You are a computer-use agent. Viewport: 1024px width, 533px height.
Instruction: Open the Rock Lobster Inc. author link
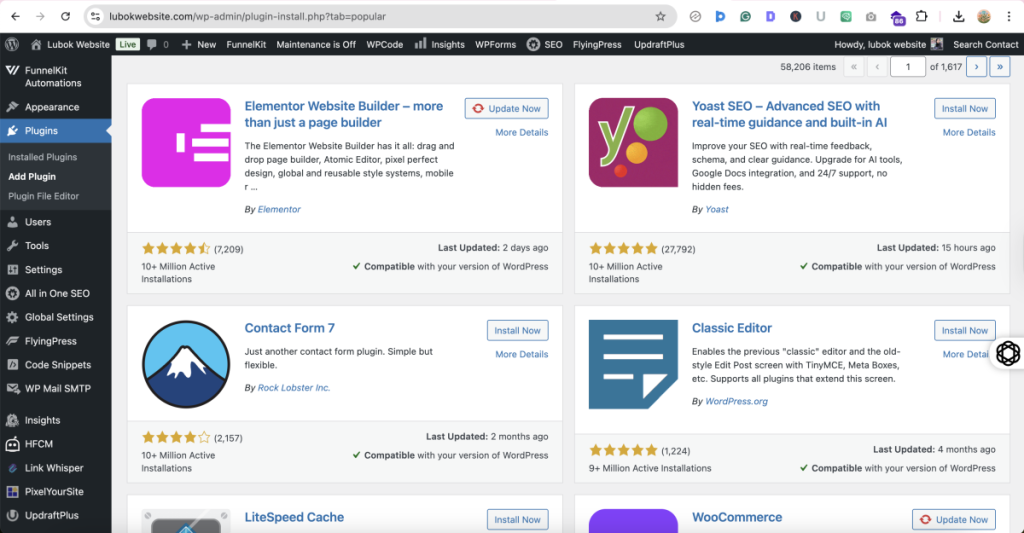(x=293, y=388)
